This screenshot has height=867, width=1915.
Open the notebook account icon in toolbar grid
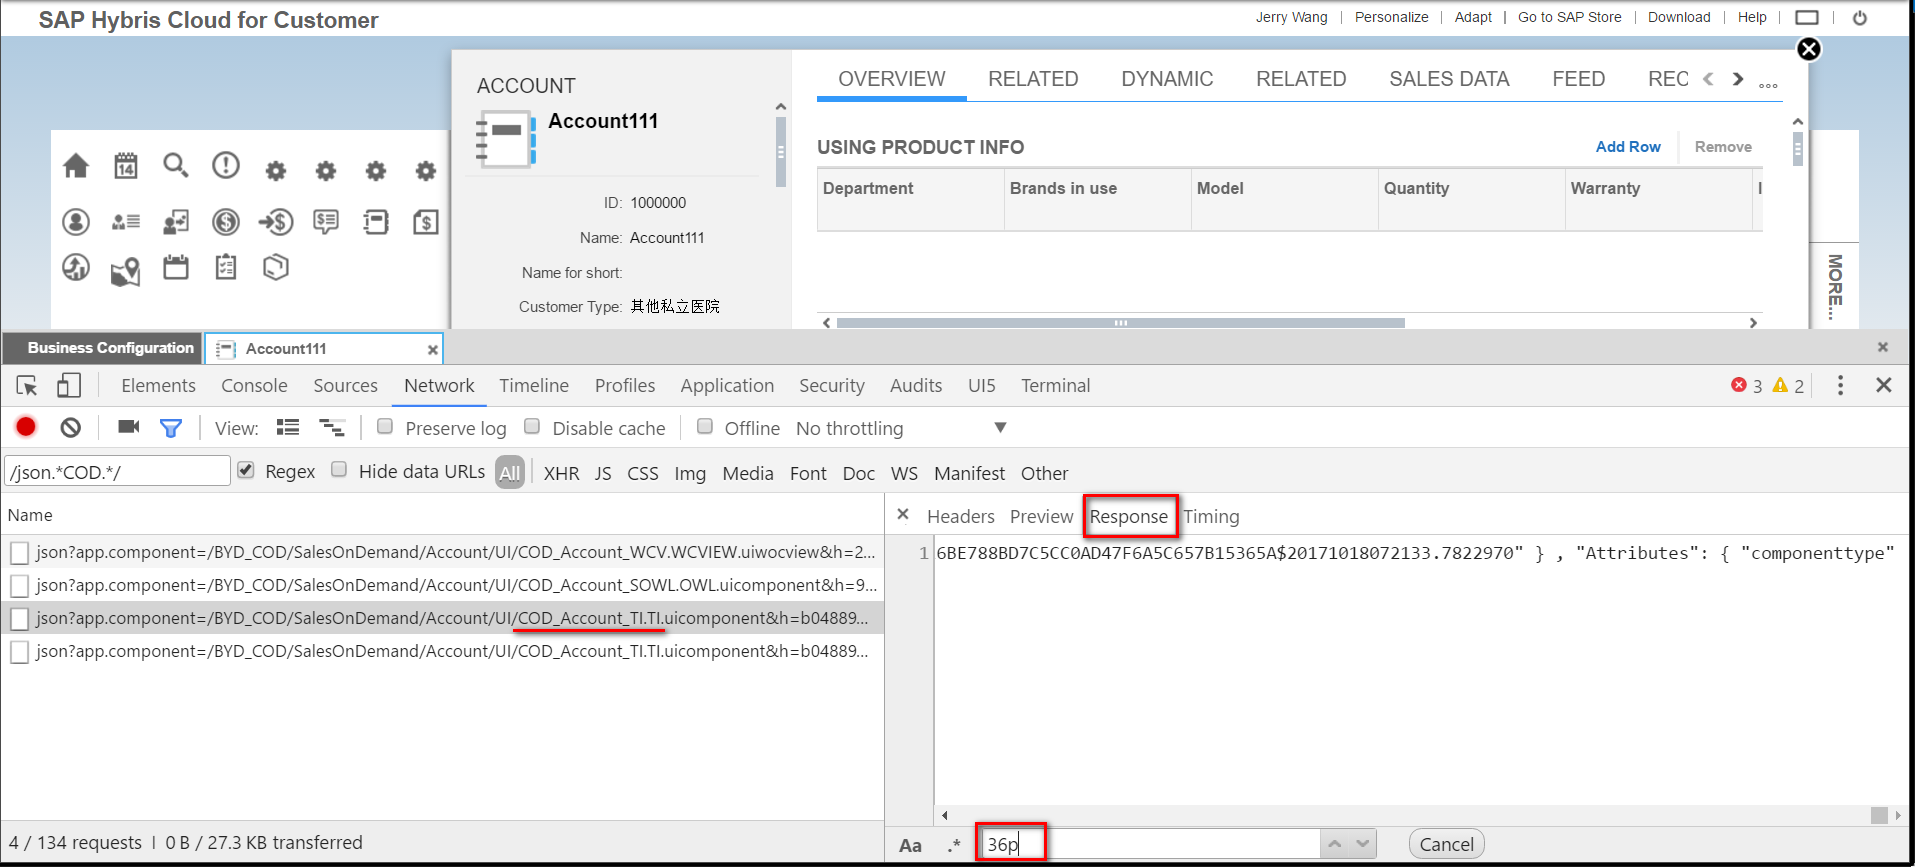[x=376, y=221]
